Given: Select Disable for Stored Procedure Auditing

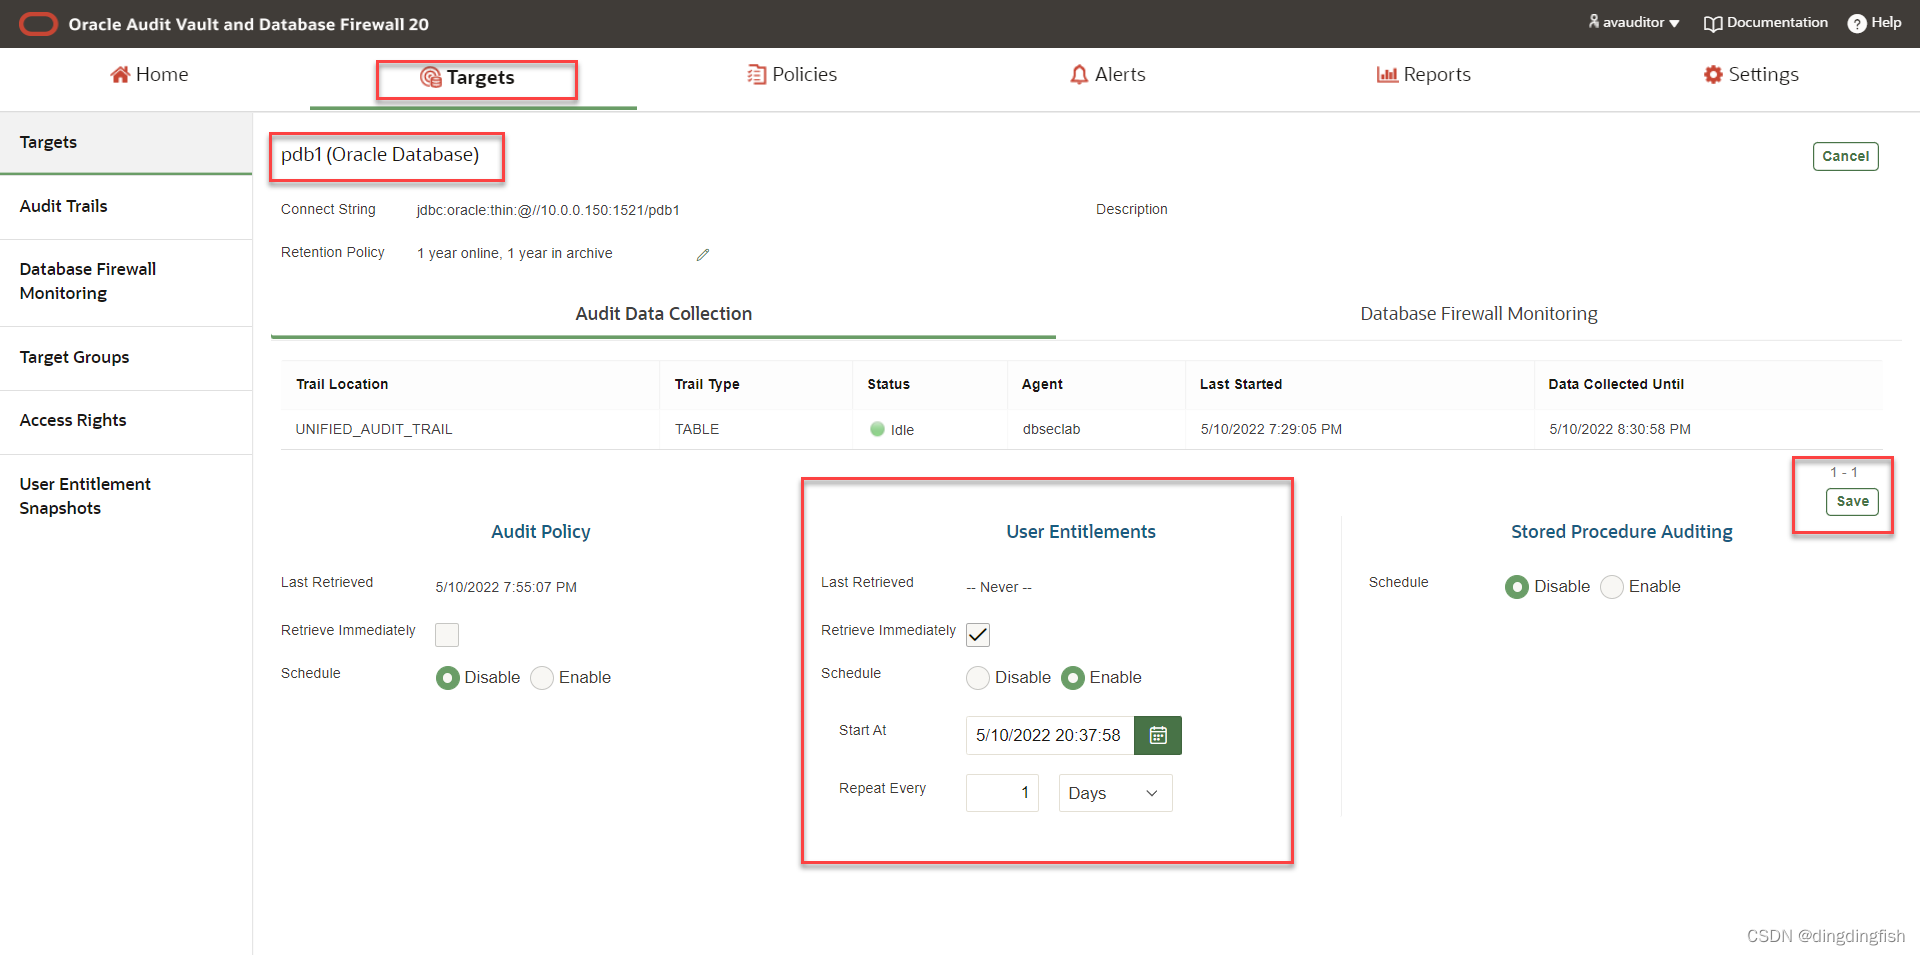Looking at the screenshot, I should pyautogui.click(x=1517, y=587).
